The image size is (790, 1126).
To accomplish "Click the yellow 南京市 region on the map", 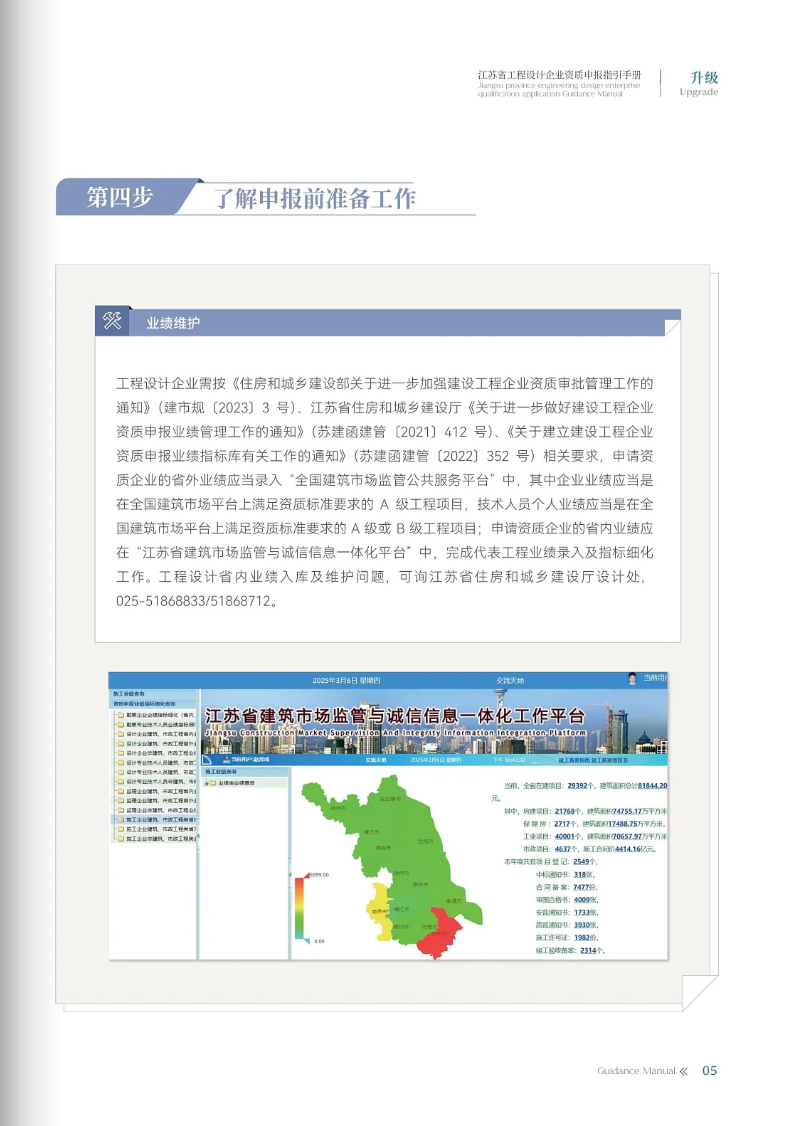I will (x=379, y=911).
